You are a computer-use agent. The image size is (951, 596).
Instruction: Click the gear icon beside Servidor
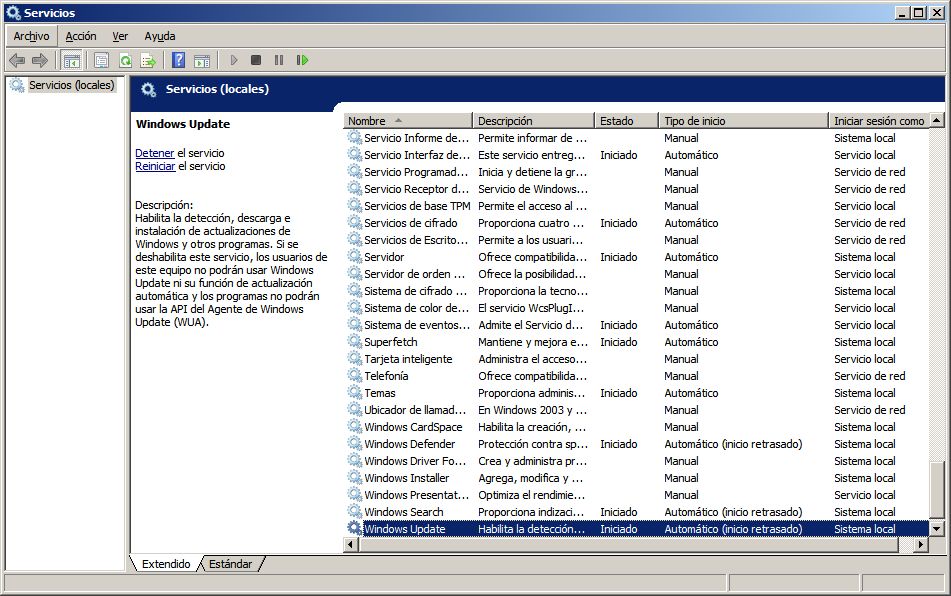354,256
